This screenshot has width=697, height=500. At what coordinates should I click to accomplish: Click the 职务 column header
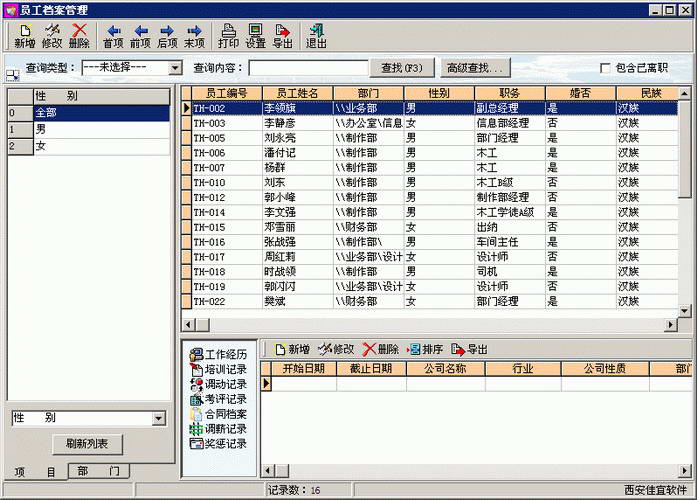[x=510, y=93]
